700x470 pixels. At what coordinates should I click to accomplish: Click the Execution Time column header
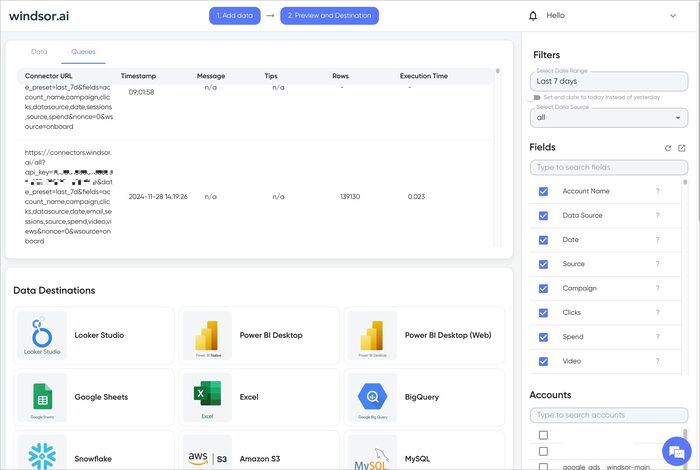pos(424,76)
